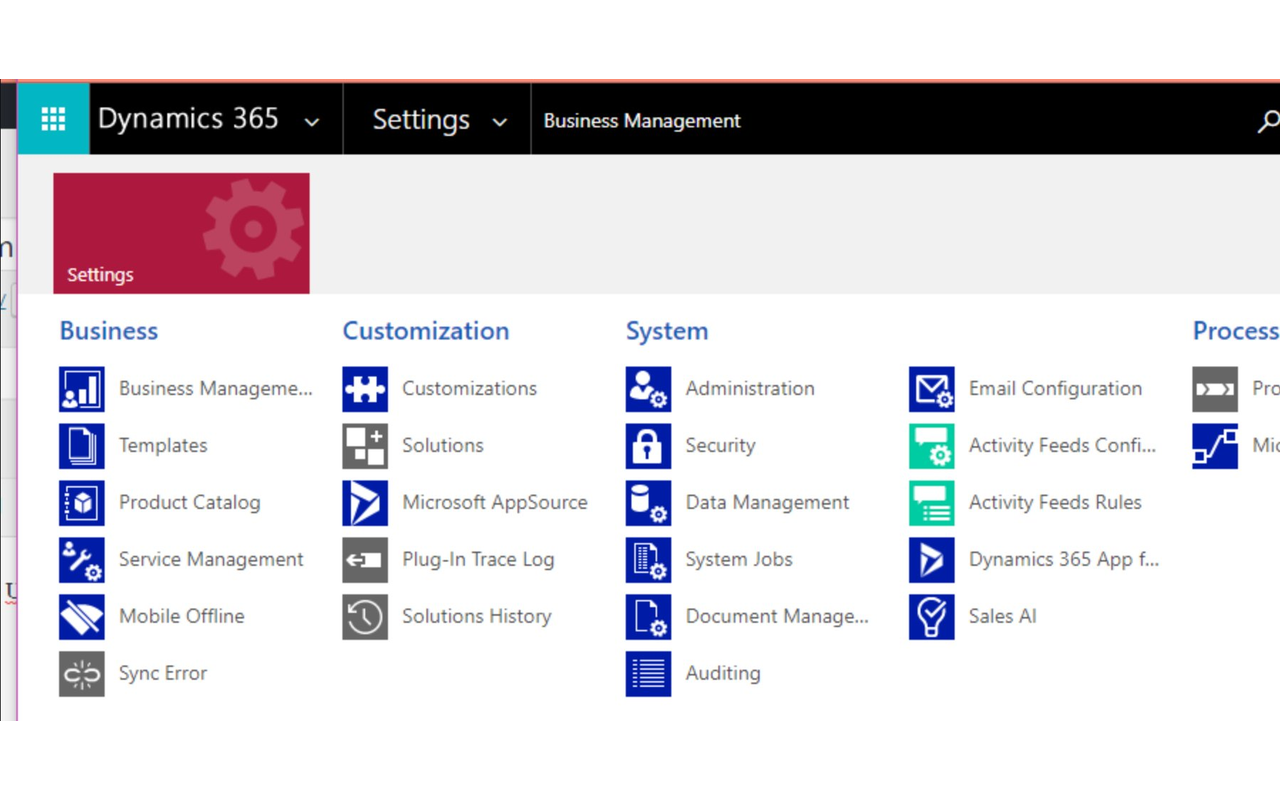Click the System section heading
Screen dimensions: 1280x800
point(667,331)
